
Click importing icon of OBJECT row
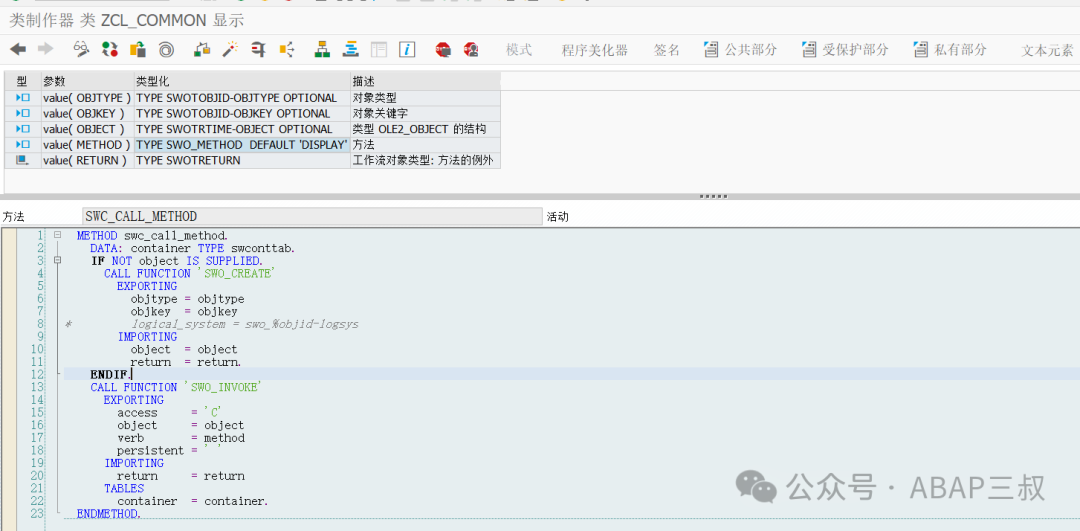[x=22, y=129]
